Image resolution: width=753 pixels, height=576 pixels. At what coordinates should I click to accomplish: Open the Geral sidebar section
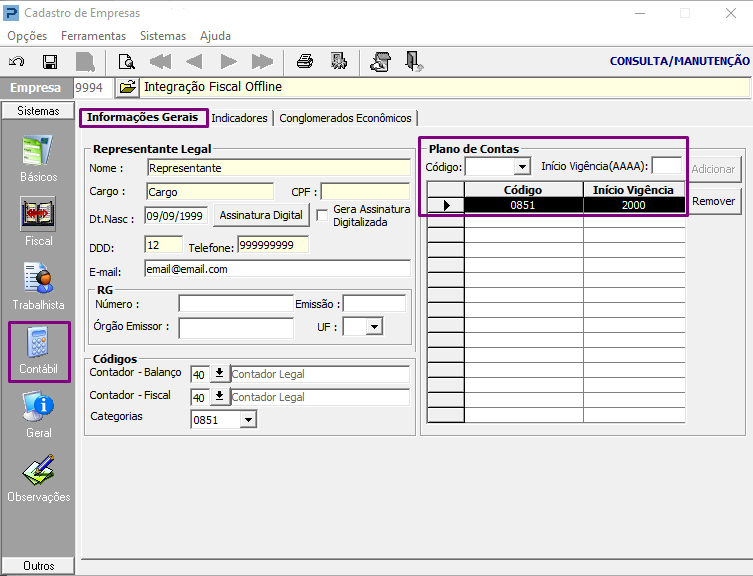38,415
